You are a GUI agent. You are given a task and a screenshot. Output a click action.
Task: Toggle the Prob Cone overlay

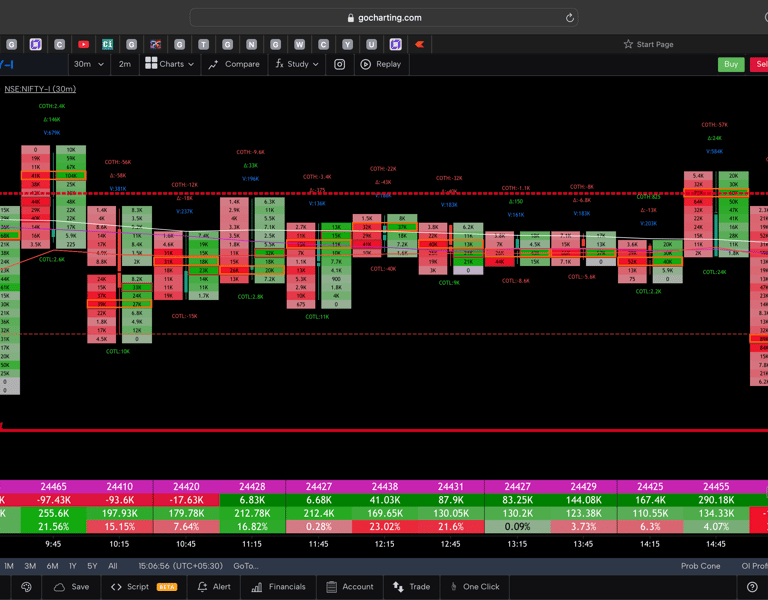coord(700,566)
